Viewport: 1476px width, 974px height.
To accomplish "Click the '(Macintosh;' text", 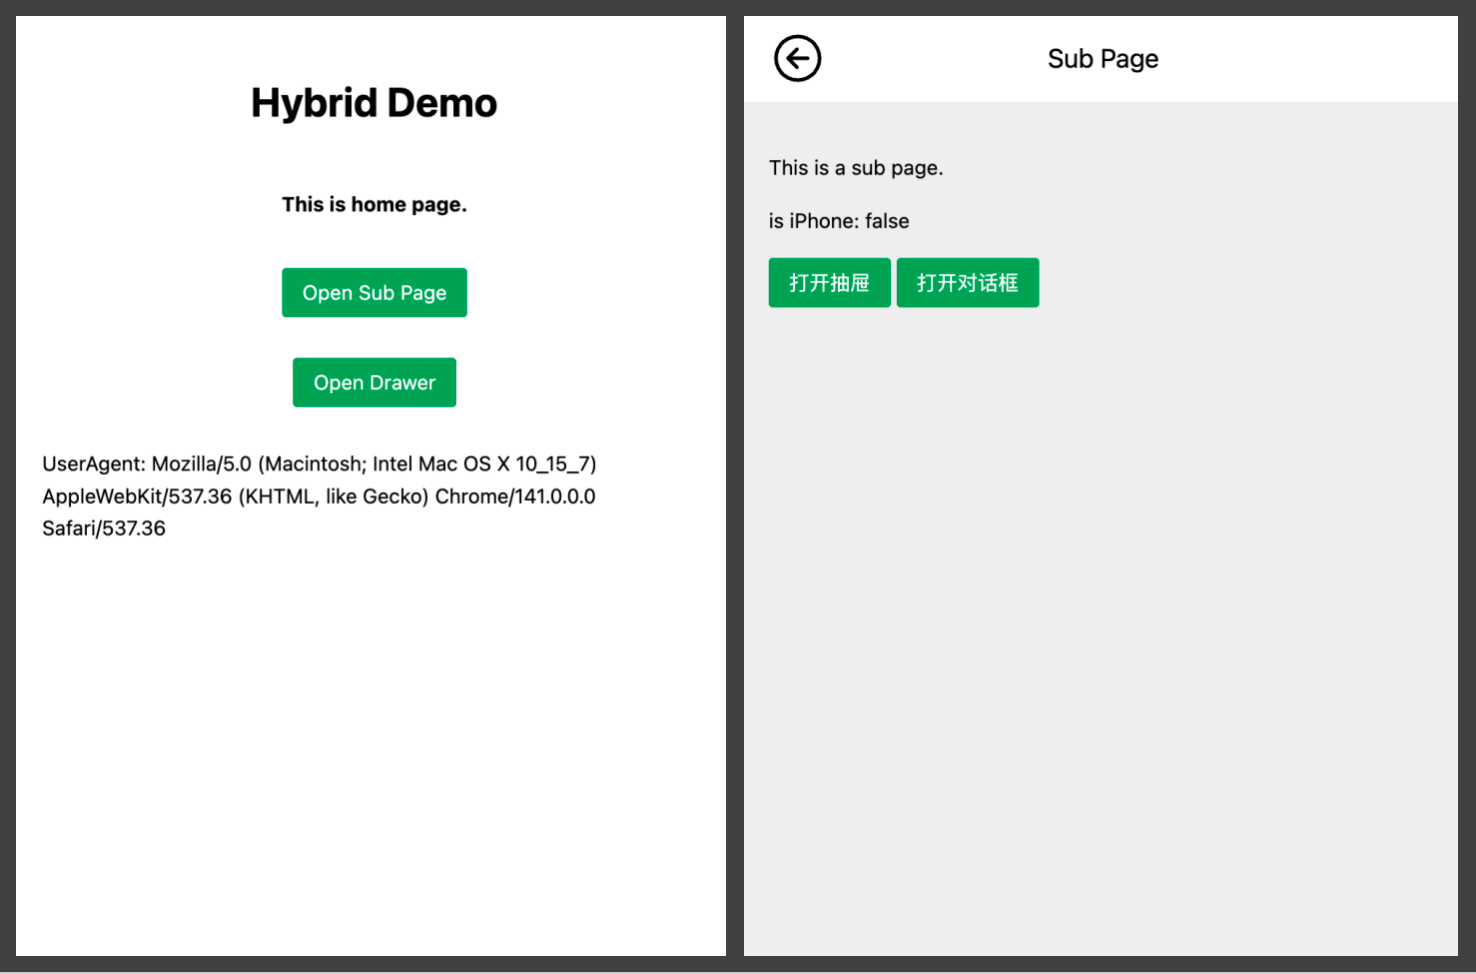I will pos(312,464).
